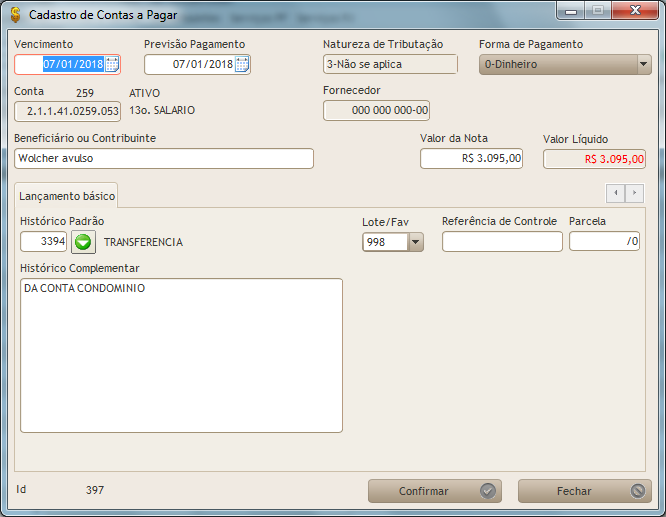
Task: Click the Beneficiário ou Contribuinte text field
Action: coord(164,159)
